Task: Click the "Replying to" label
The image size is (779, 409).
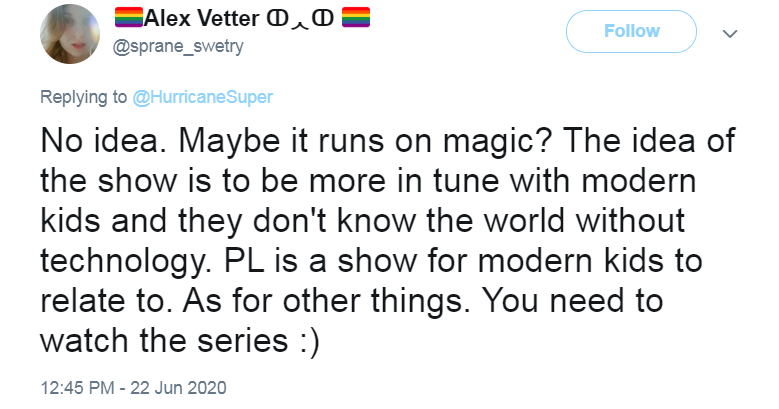Action: pyautogui.click(x=83, y=97)
